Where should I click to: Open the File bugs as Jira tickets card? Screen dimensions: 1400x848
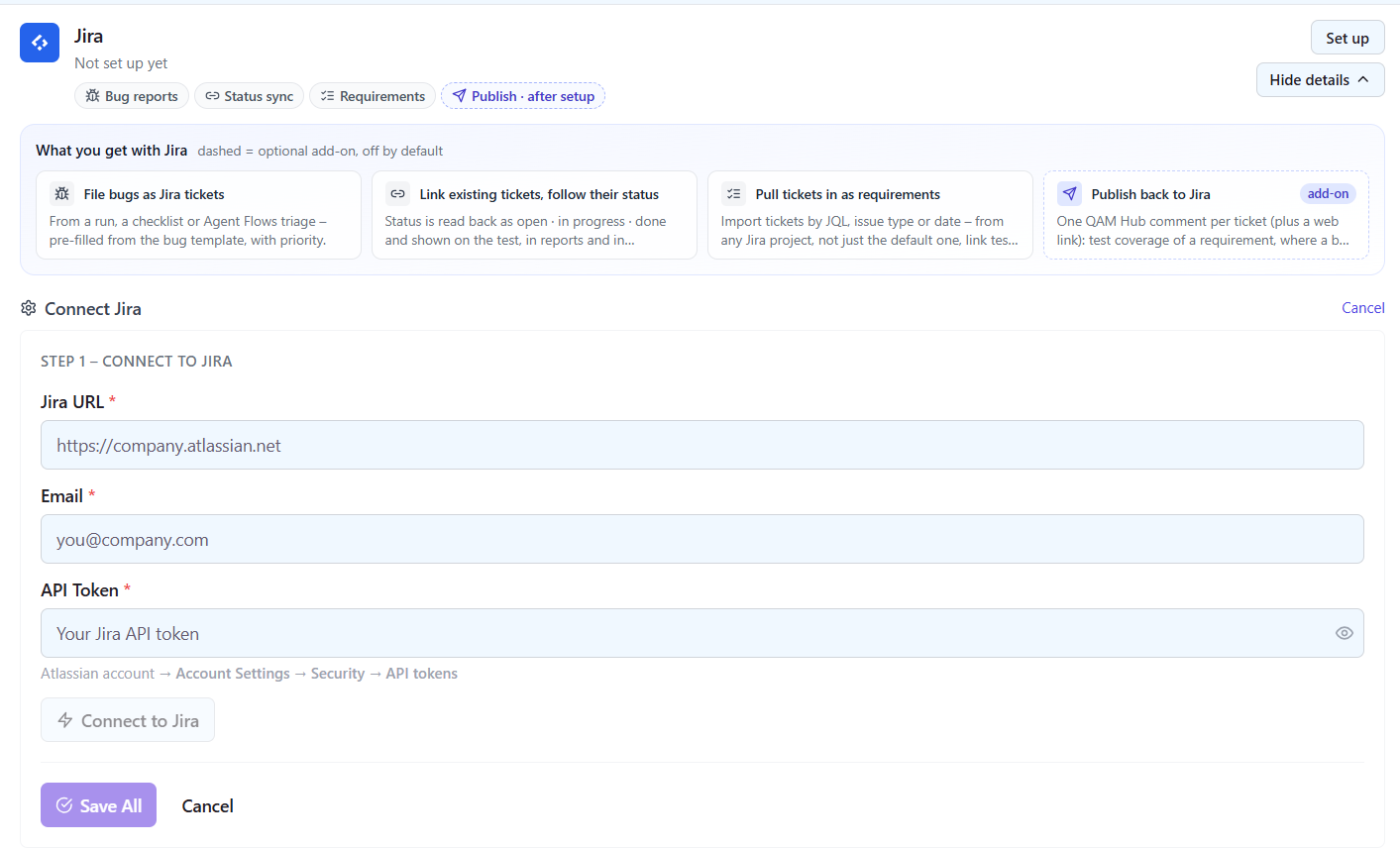(x=198, y=215)
